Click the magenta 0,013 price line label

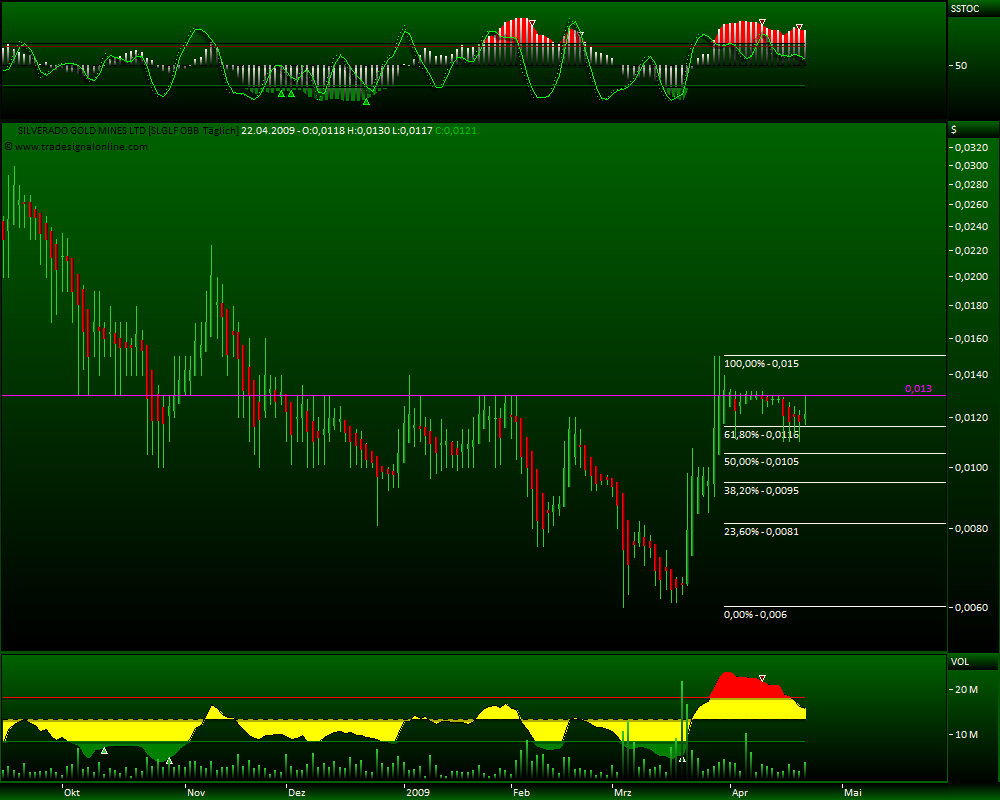click(918, 388)
